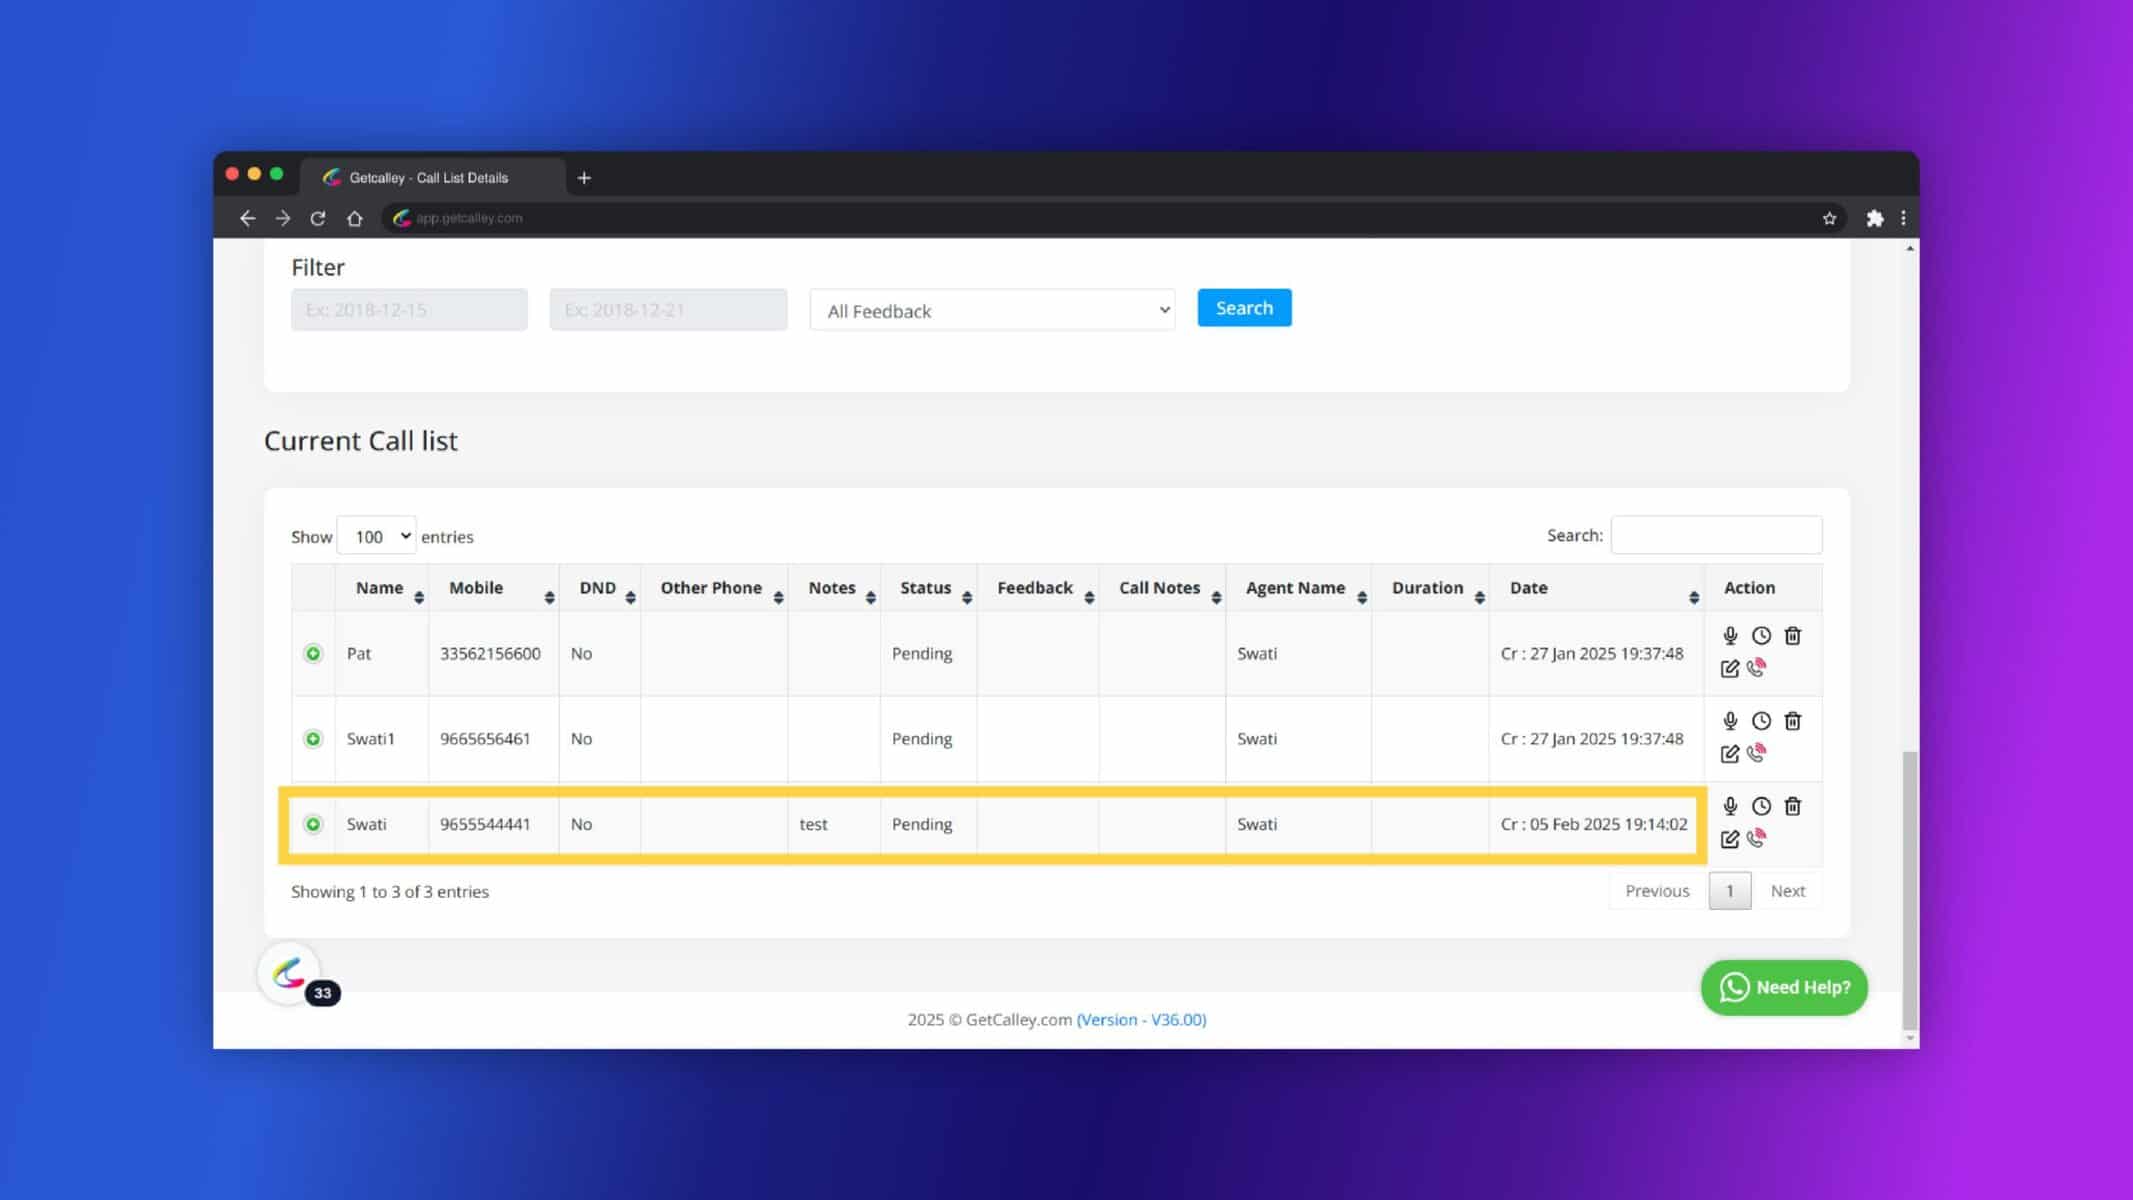Click the call history clock icon for Pat
Image resolution: width=2133 pixels, height=1200 pixels.
coord(1761,634)
